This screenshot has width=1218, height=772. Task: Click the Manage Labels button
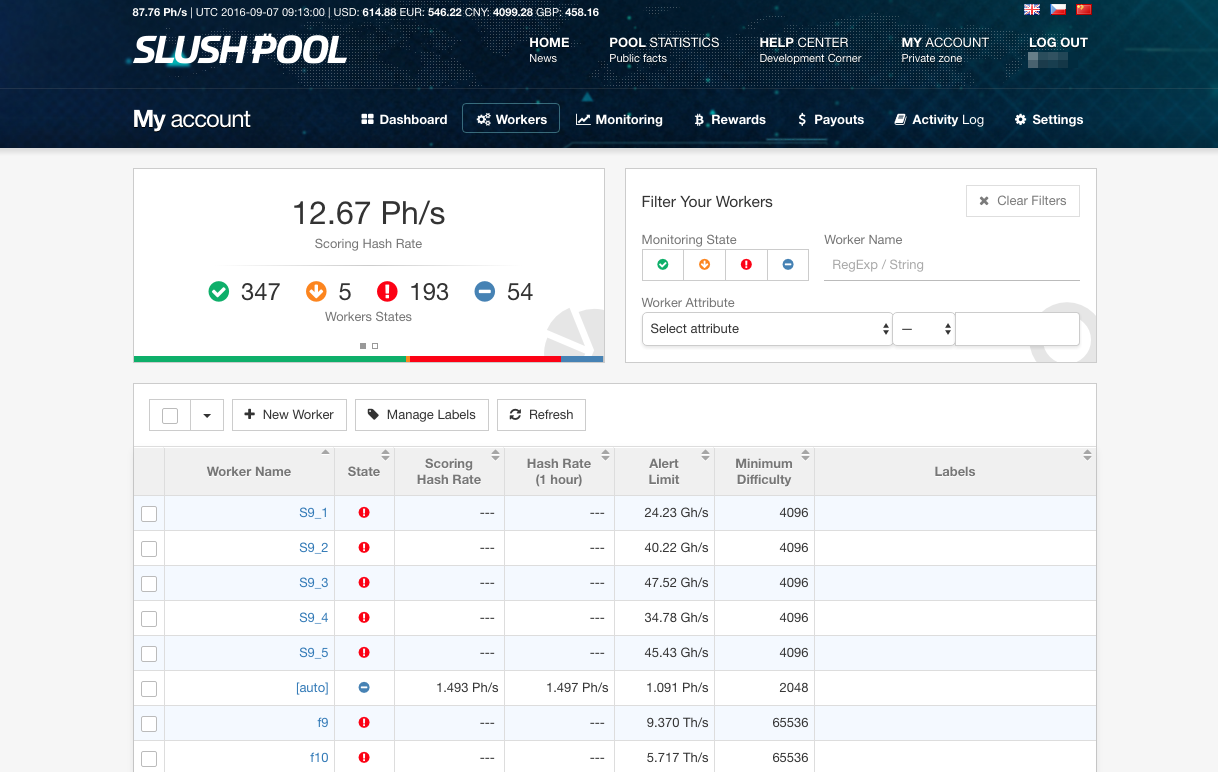[x=421, y=414]
